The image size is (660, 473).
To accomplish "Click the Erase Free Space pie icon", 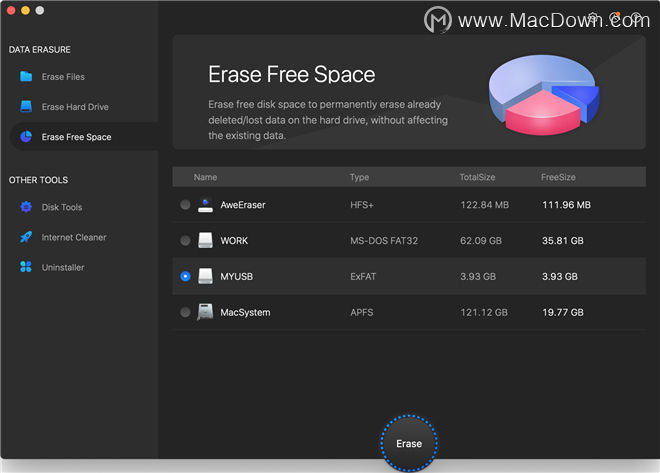I will pos(26,137).
